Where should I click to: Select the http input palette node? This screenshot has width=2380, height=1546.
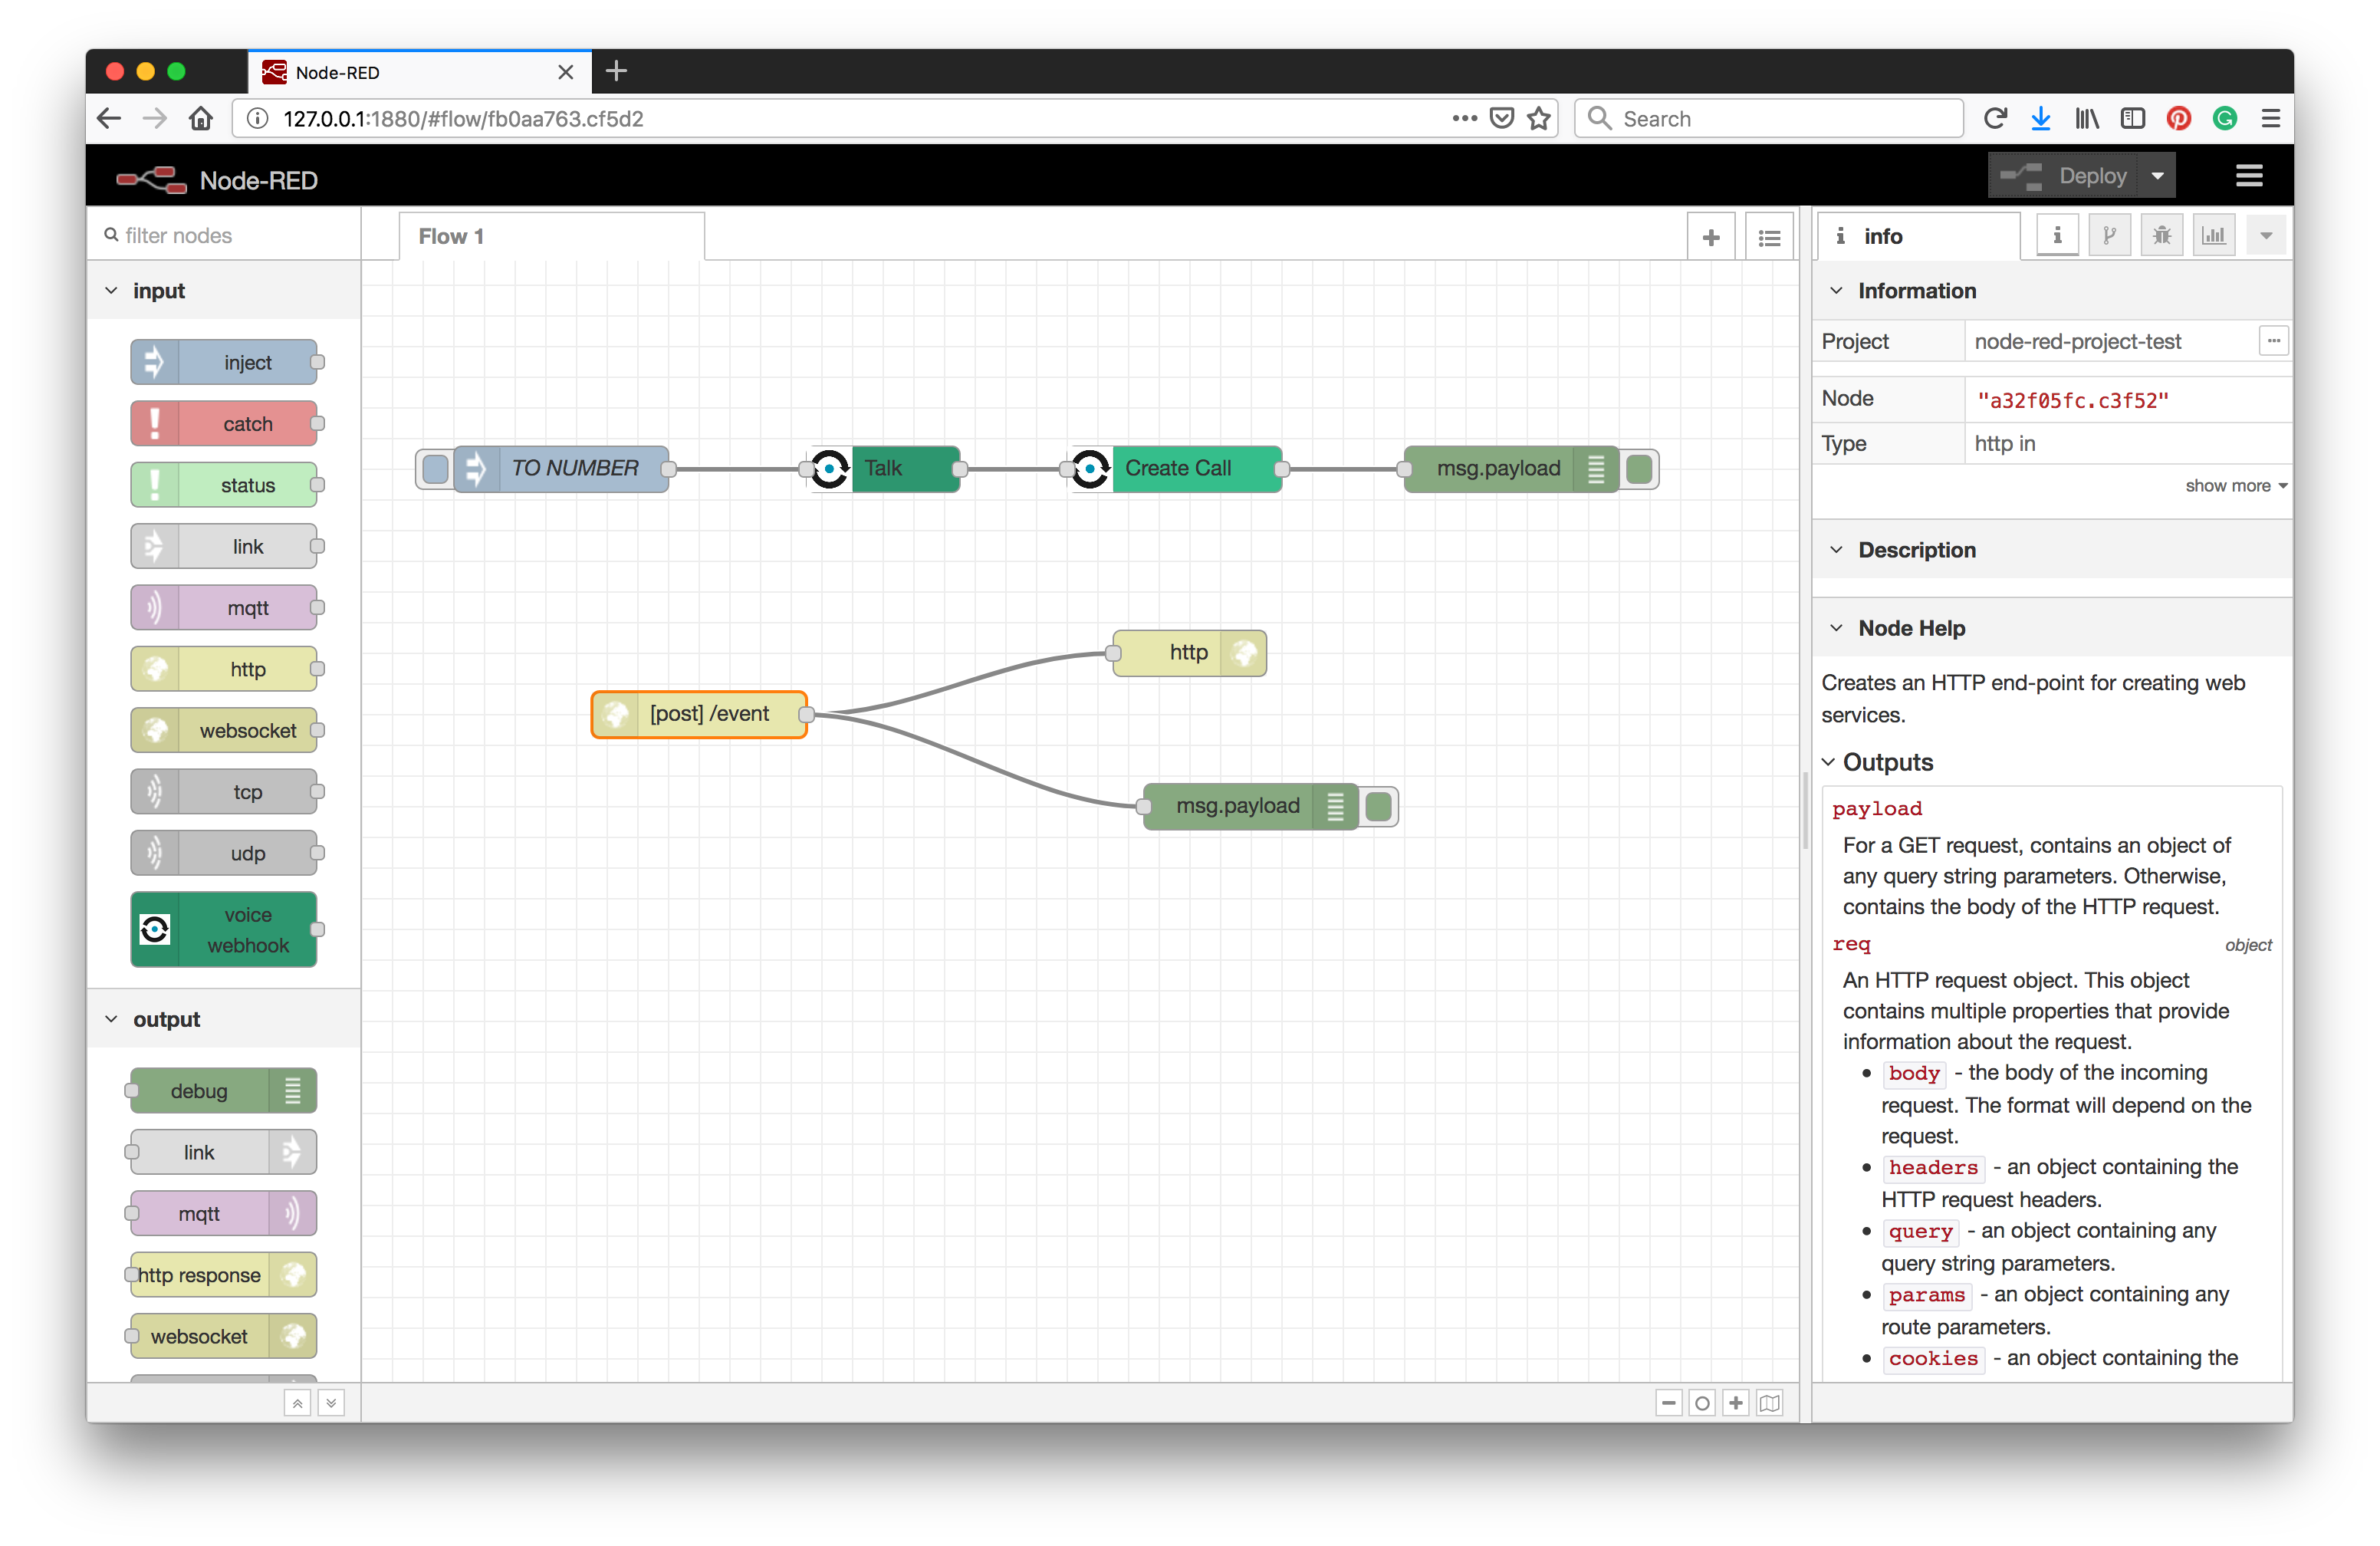click(224, 669)
